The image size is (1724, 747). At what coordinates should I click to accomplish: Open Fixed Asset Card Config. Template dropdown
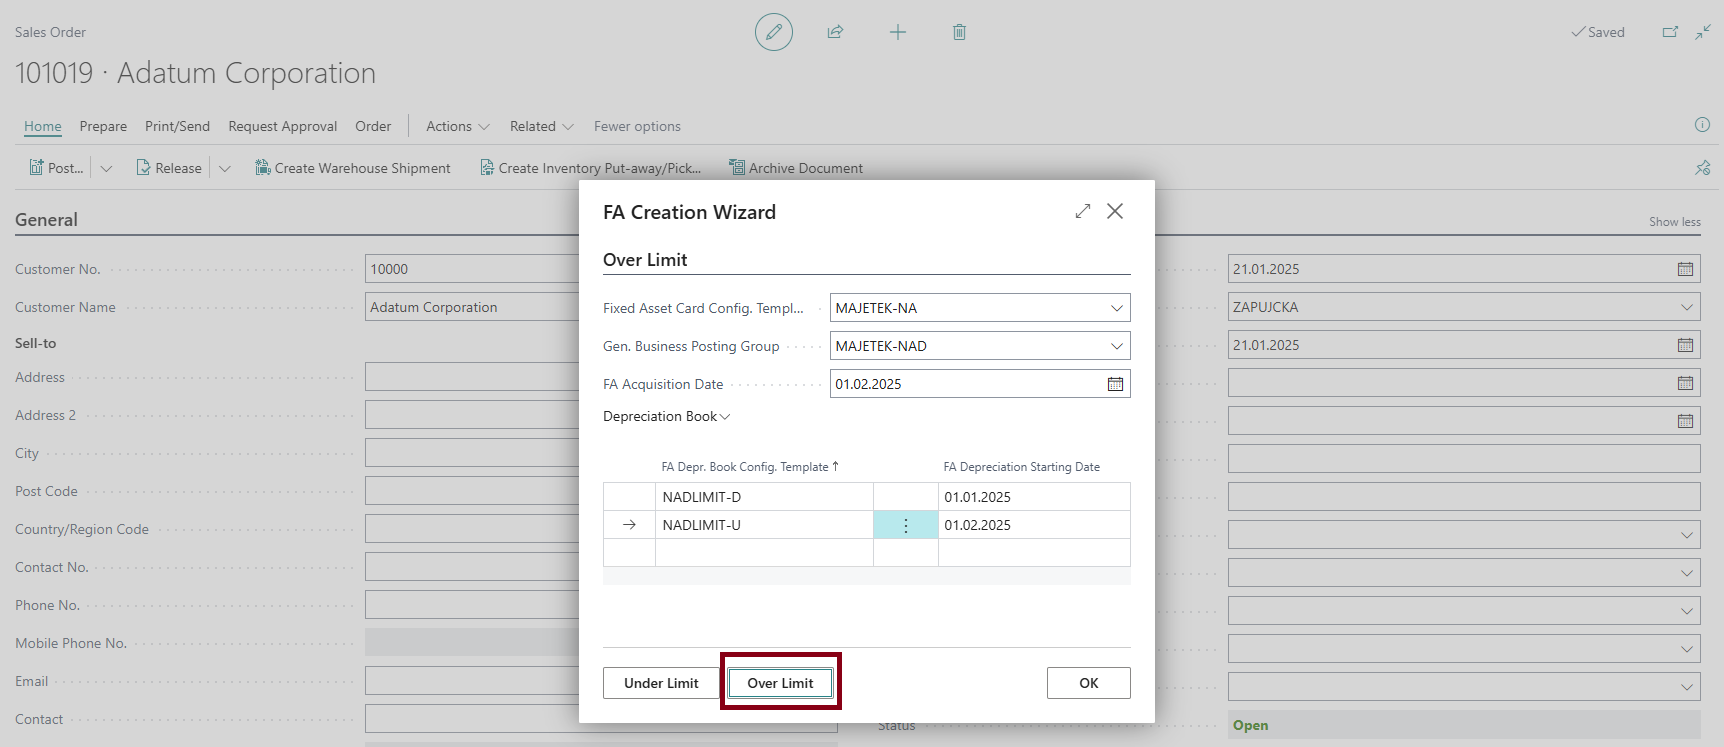tap(1117, 308)
